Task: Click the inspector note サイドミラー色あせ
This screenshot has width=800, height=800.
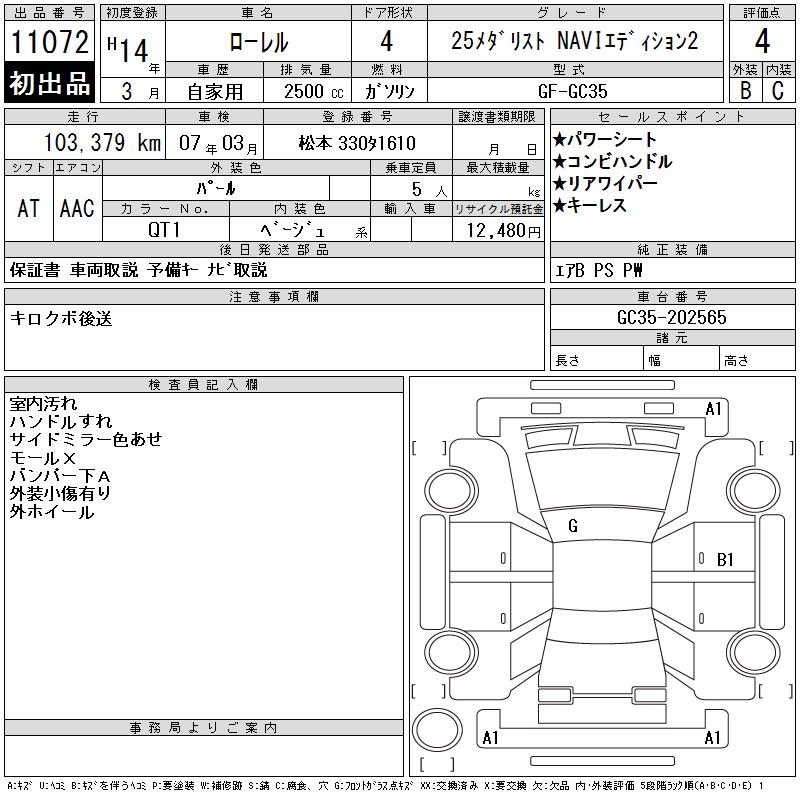Action: click(86, 439)
